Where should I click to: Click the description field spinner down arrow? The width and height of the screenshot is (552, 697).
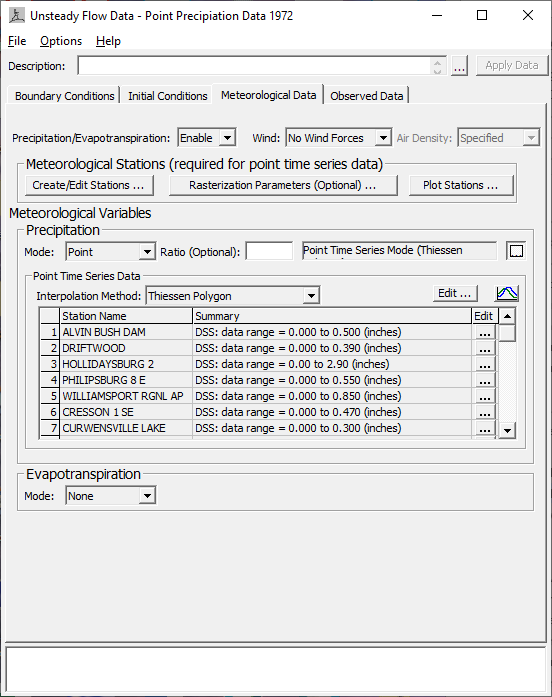438,71
